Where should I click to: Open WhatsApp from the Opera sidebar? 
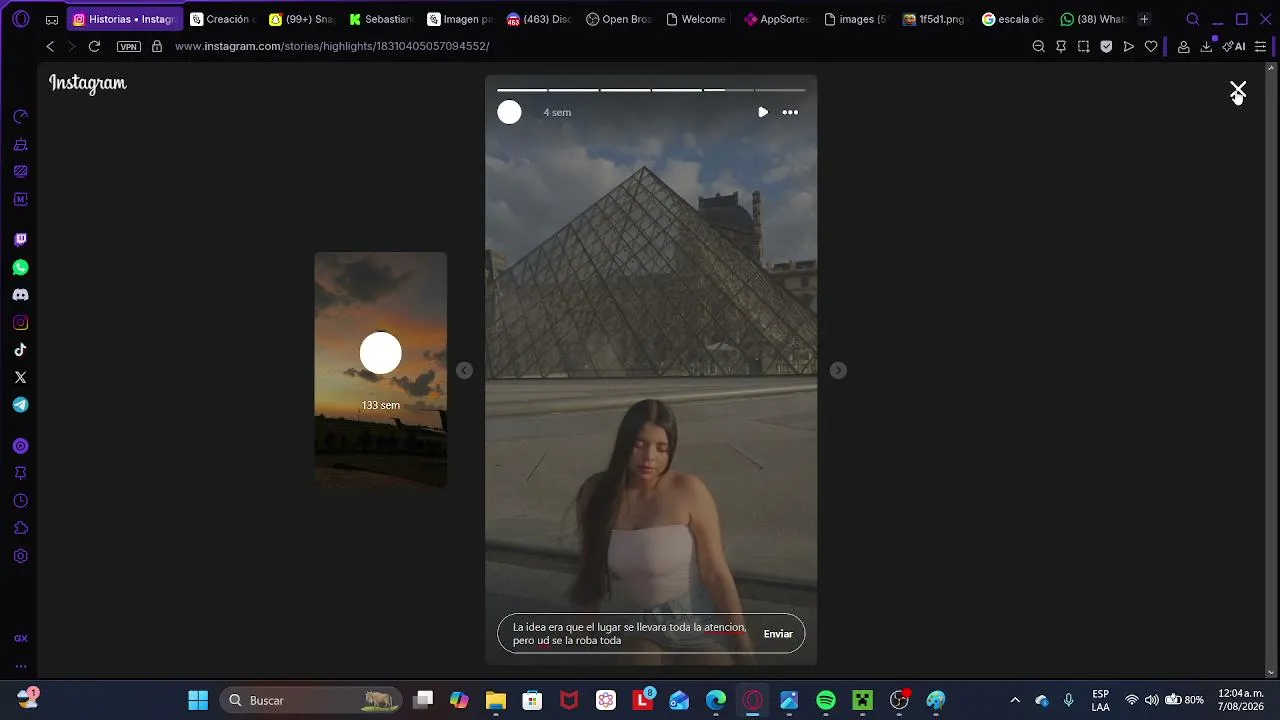[20, 268]
